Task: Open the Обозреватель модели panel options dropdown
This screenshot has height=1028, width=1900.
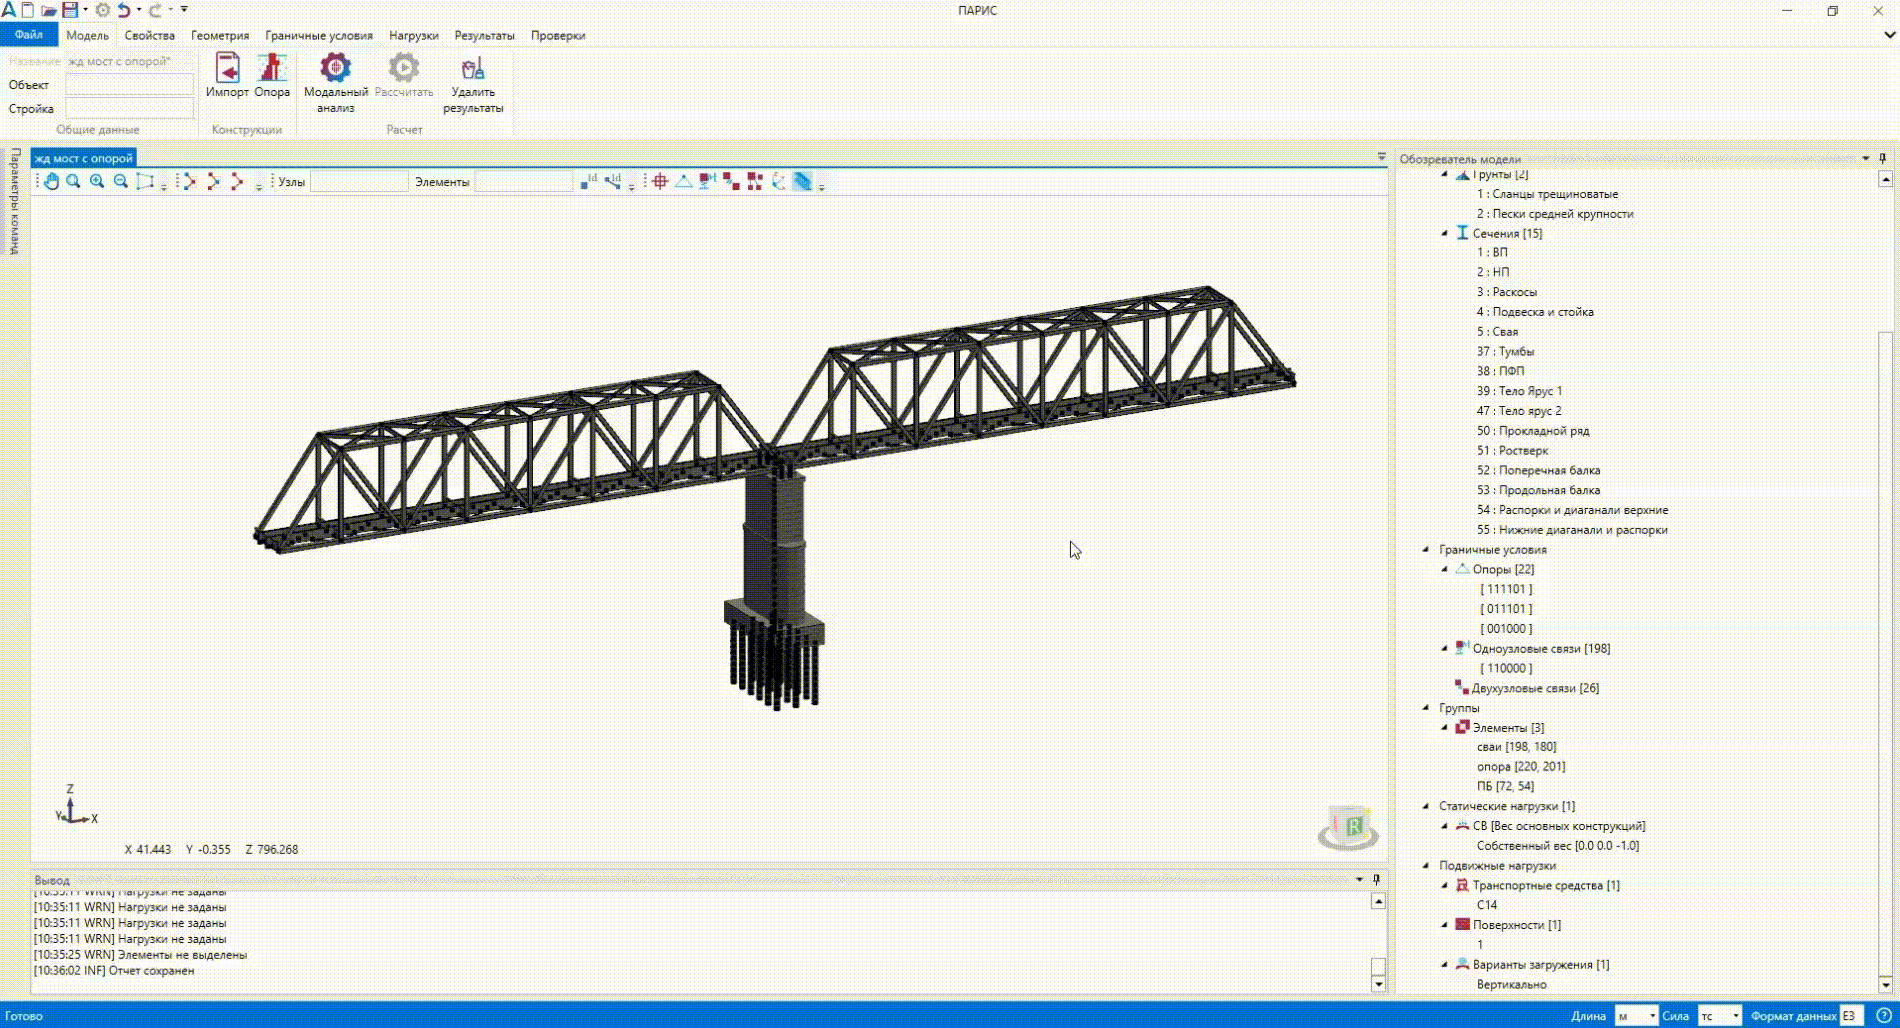Action: (x=1865, y=158)
